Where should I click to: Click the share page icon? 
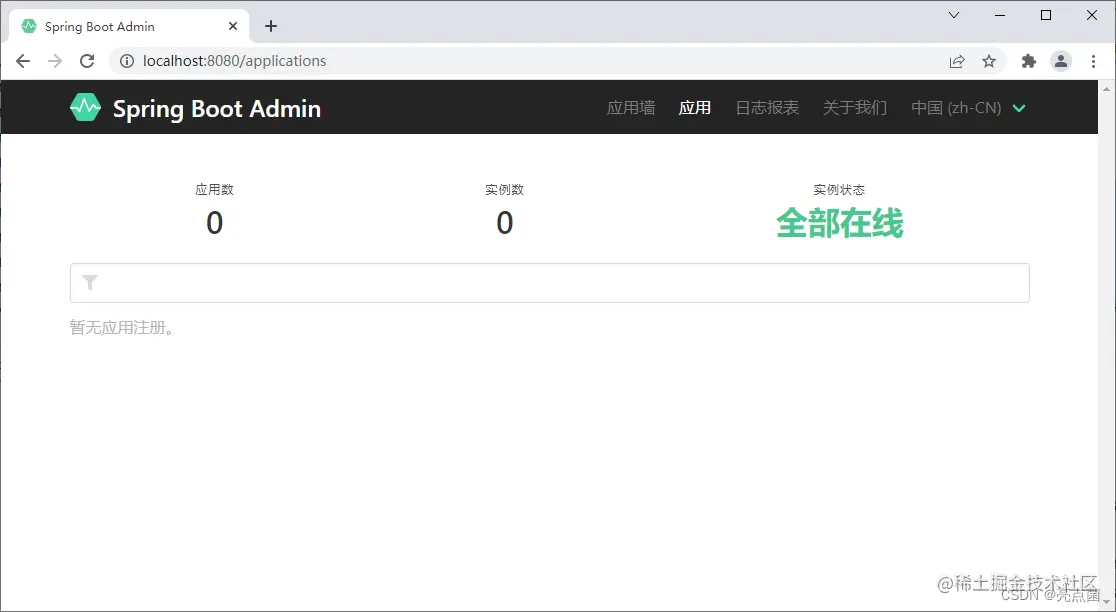pos(957,61)
